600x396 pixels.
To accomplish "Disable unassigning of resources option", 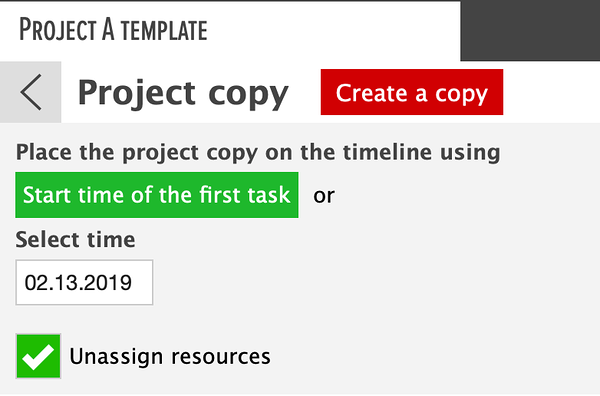I will [38, 356].
